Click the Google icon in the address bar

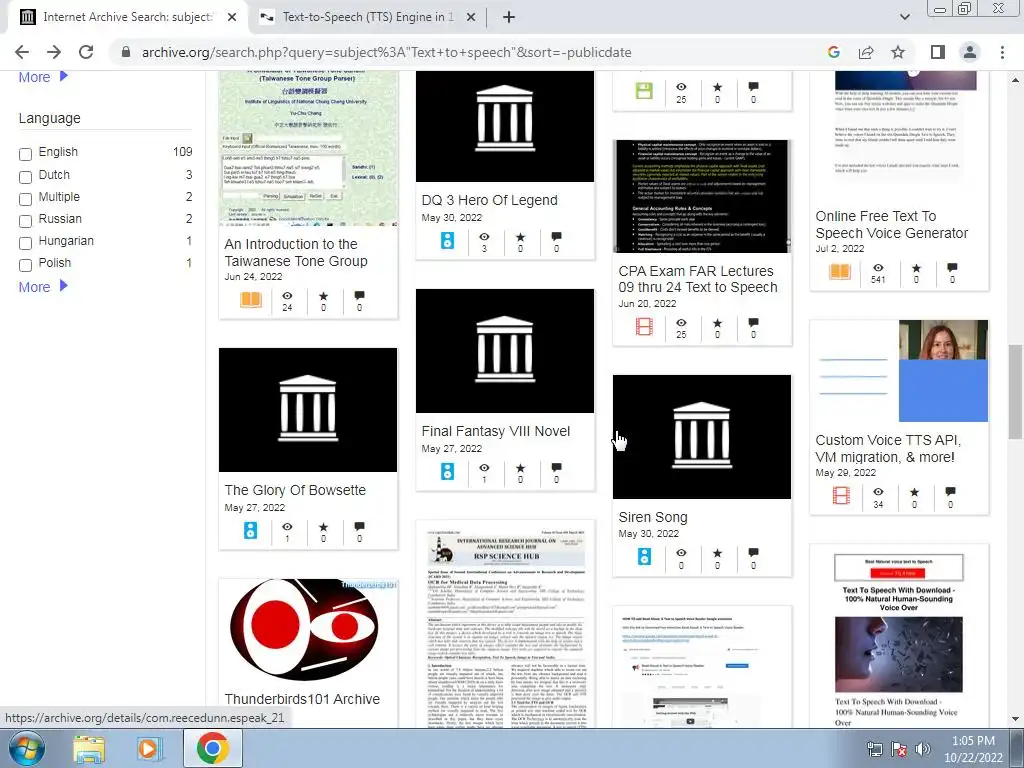[x=834, y=52]
